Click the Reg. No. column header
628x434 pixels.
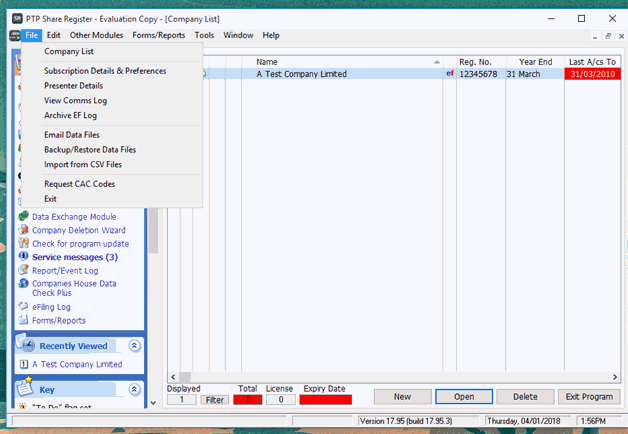pos(481,62)
